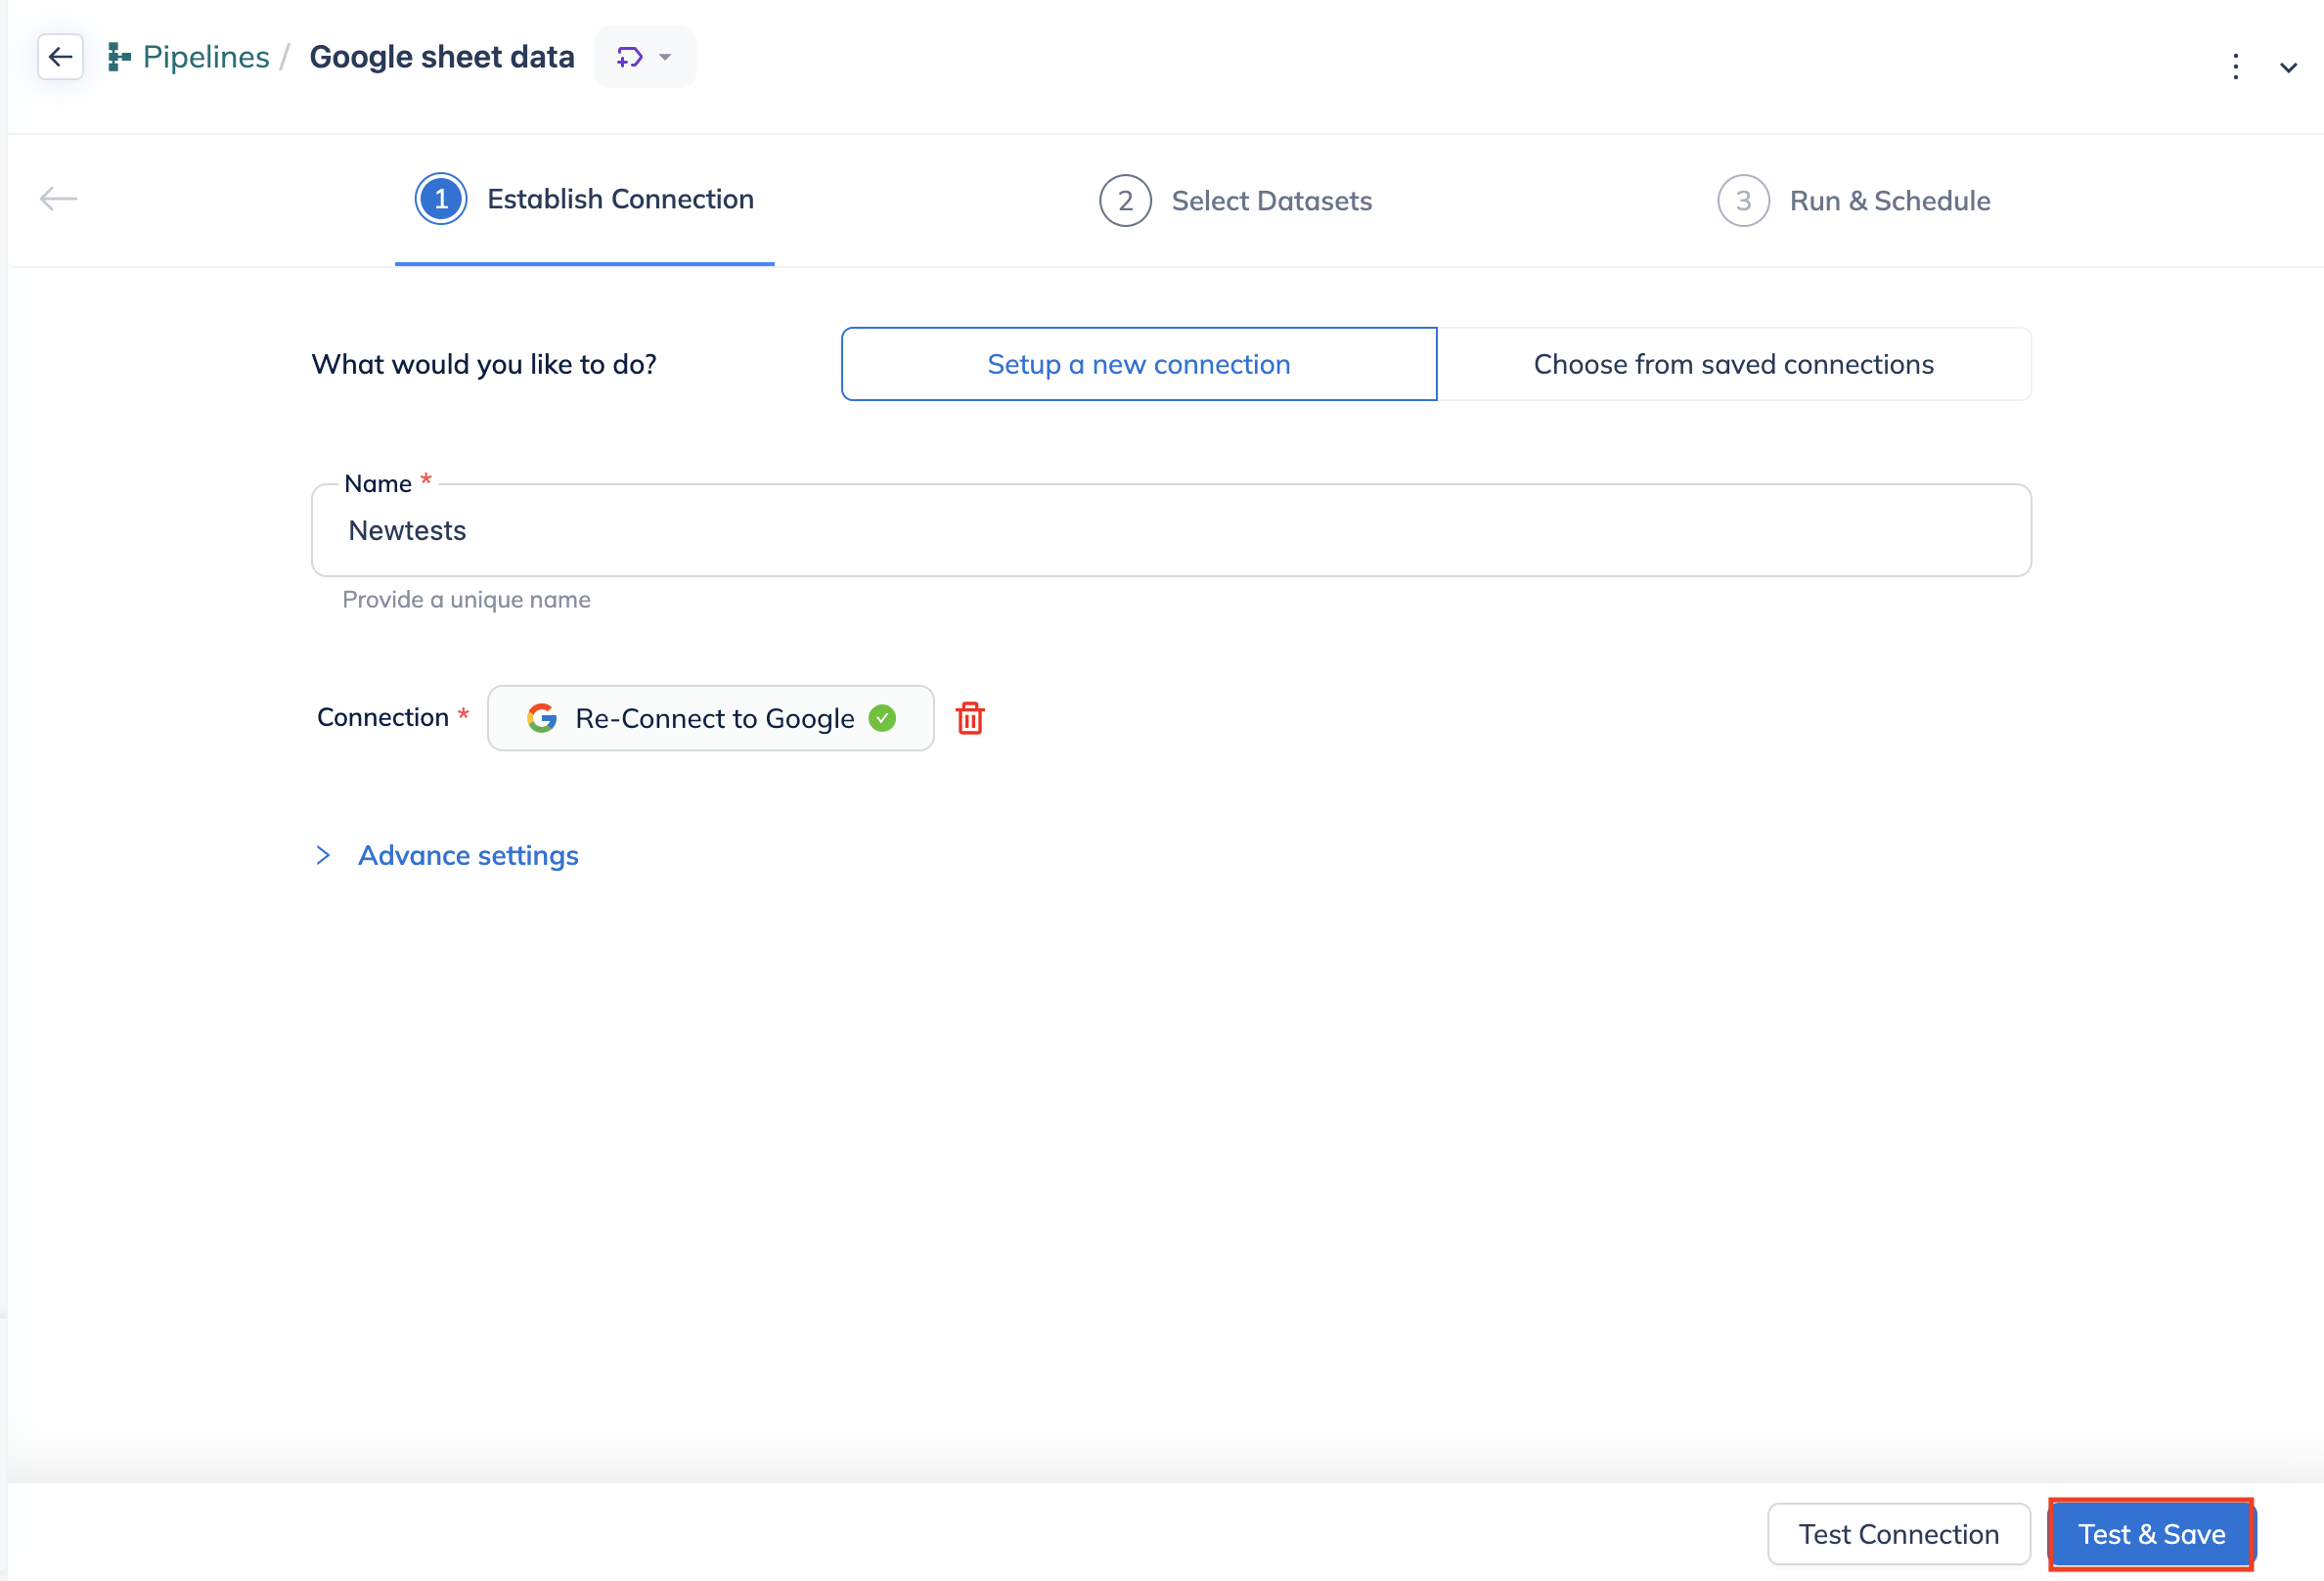Viewport: 2324px width, 1581px height.
Task: Click step number 3 circle
Action: coord(1743,201)
